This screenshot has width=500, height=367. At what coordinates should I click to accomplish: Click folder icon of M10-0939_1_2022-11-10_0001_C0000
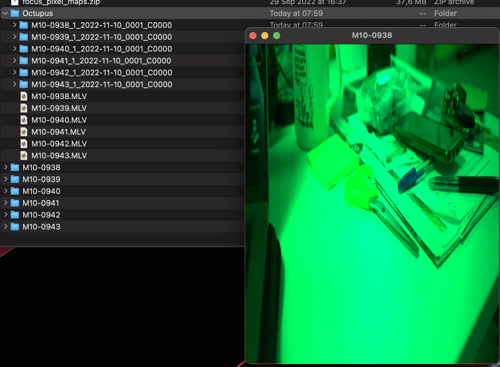pos(24,37)
